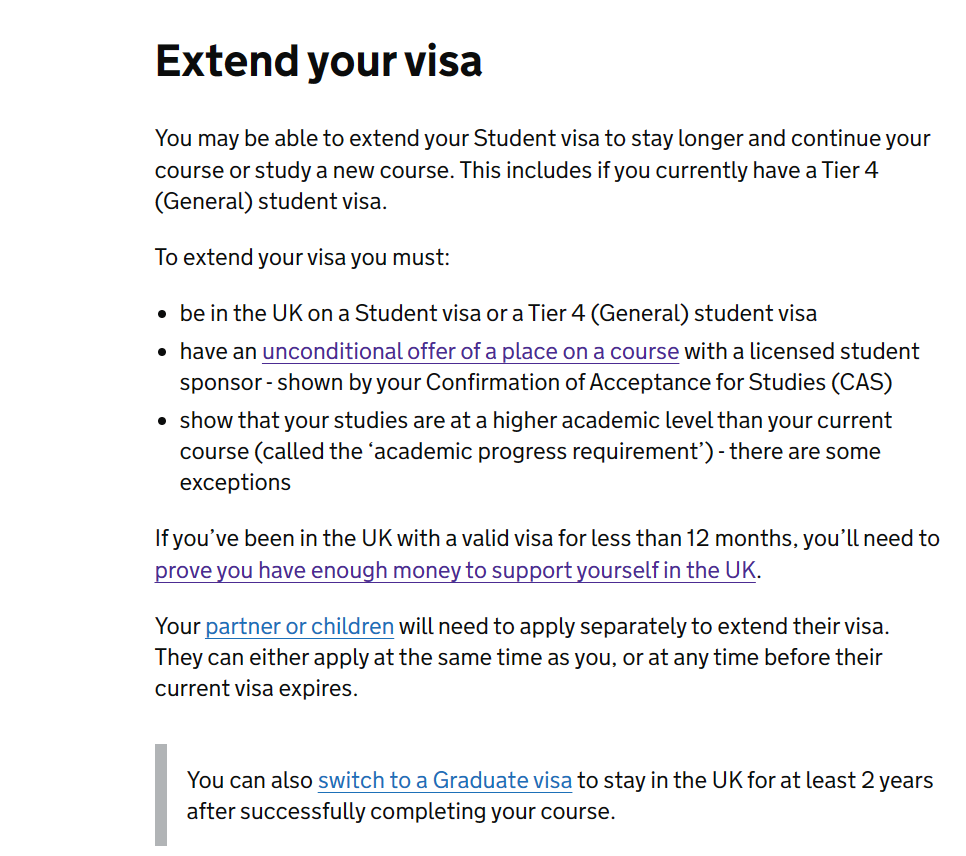
Task: Open the partner or children link
Action: pyautogui.click(x=299, y=626)
